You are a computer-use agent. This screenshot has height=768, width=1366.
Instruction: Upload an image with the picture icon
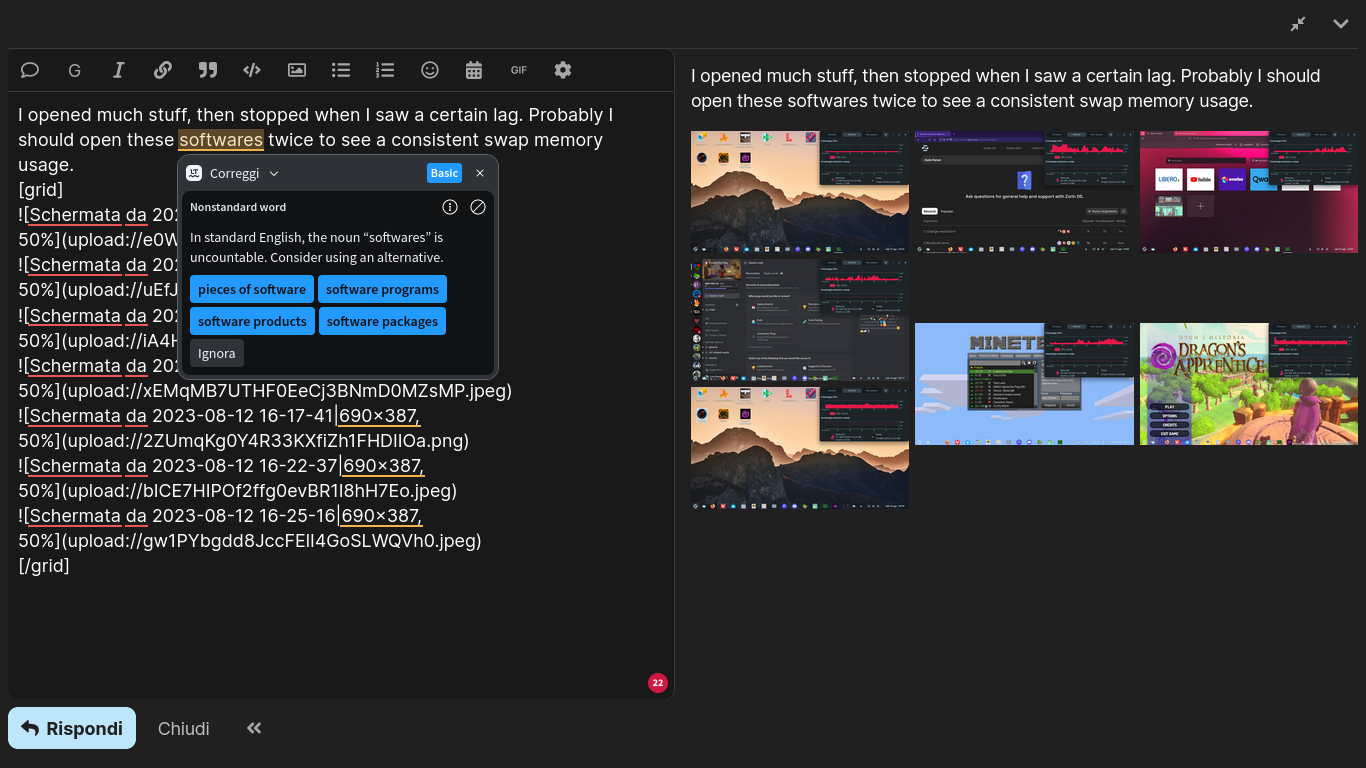click(297, 70)
